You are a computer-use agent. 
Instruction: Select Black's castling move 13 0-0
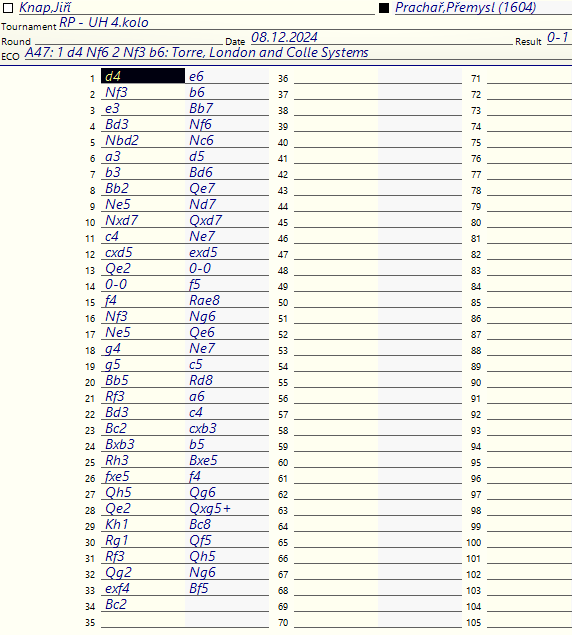(227, 268)
